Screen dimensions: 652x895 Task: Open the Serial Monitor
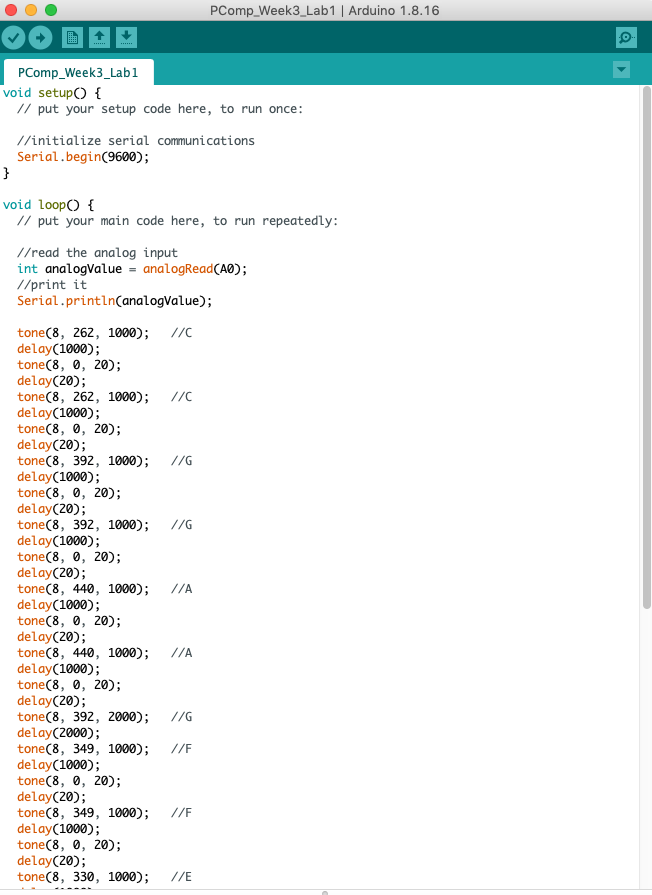626,38
